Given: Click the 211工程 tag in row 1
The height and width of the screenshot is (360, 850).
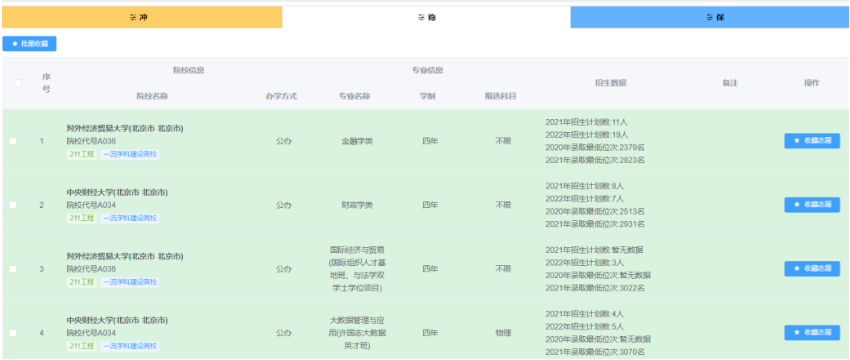Looking at the screenshot, I should pyautogui.click(x=81, y=154).
